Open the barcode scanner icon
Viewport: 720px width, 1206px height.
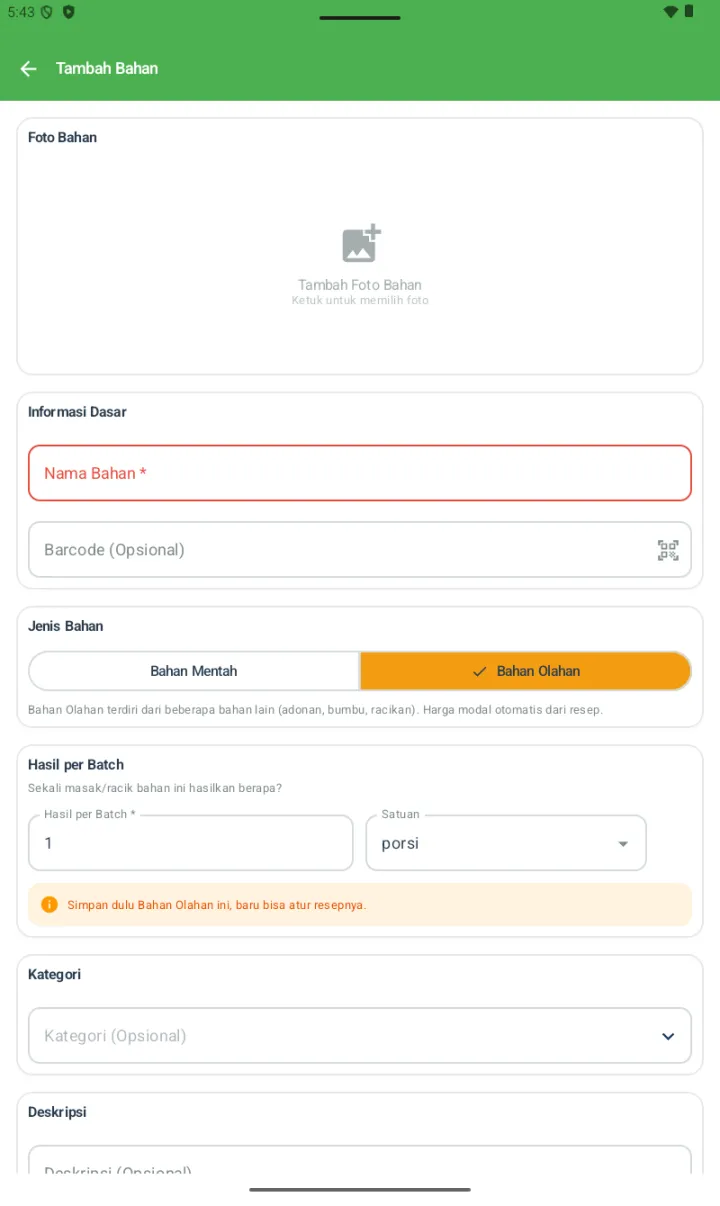[x=668, y=550]
